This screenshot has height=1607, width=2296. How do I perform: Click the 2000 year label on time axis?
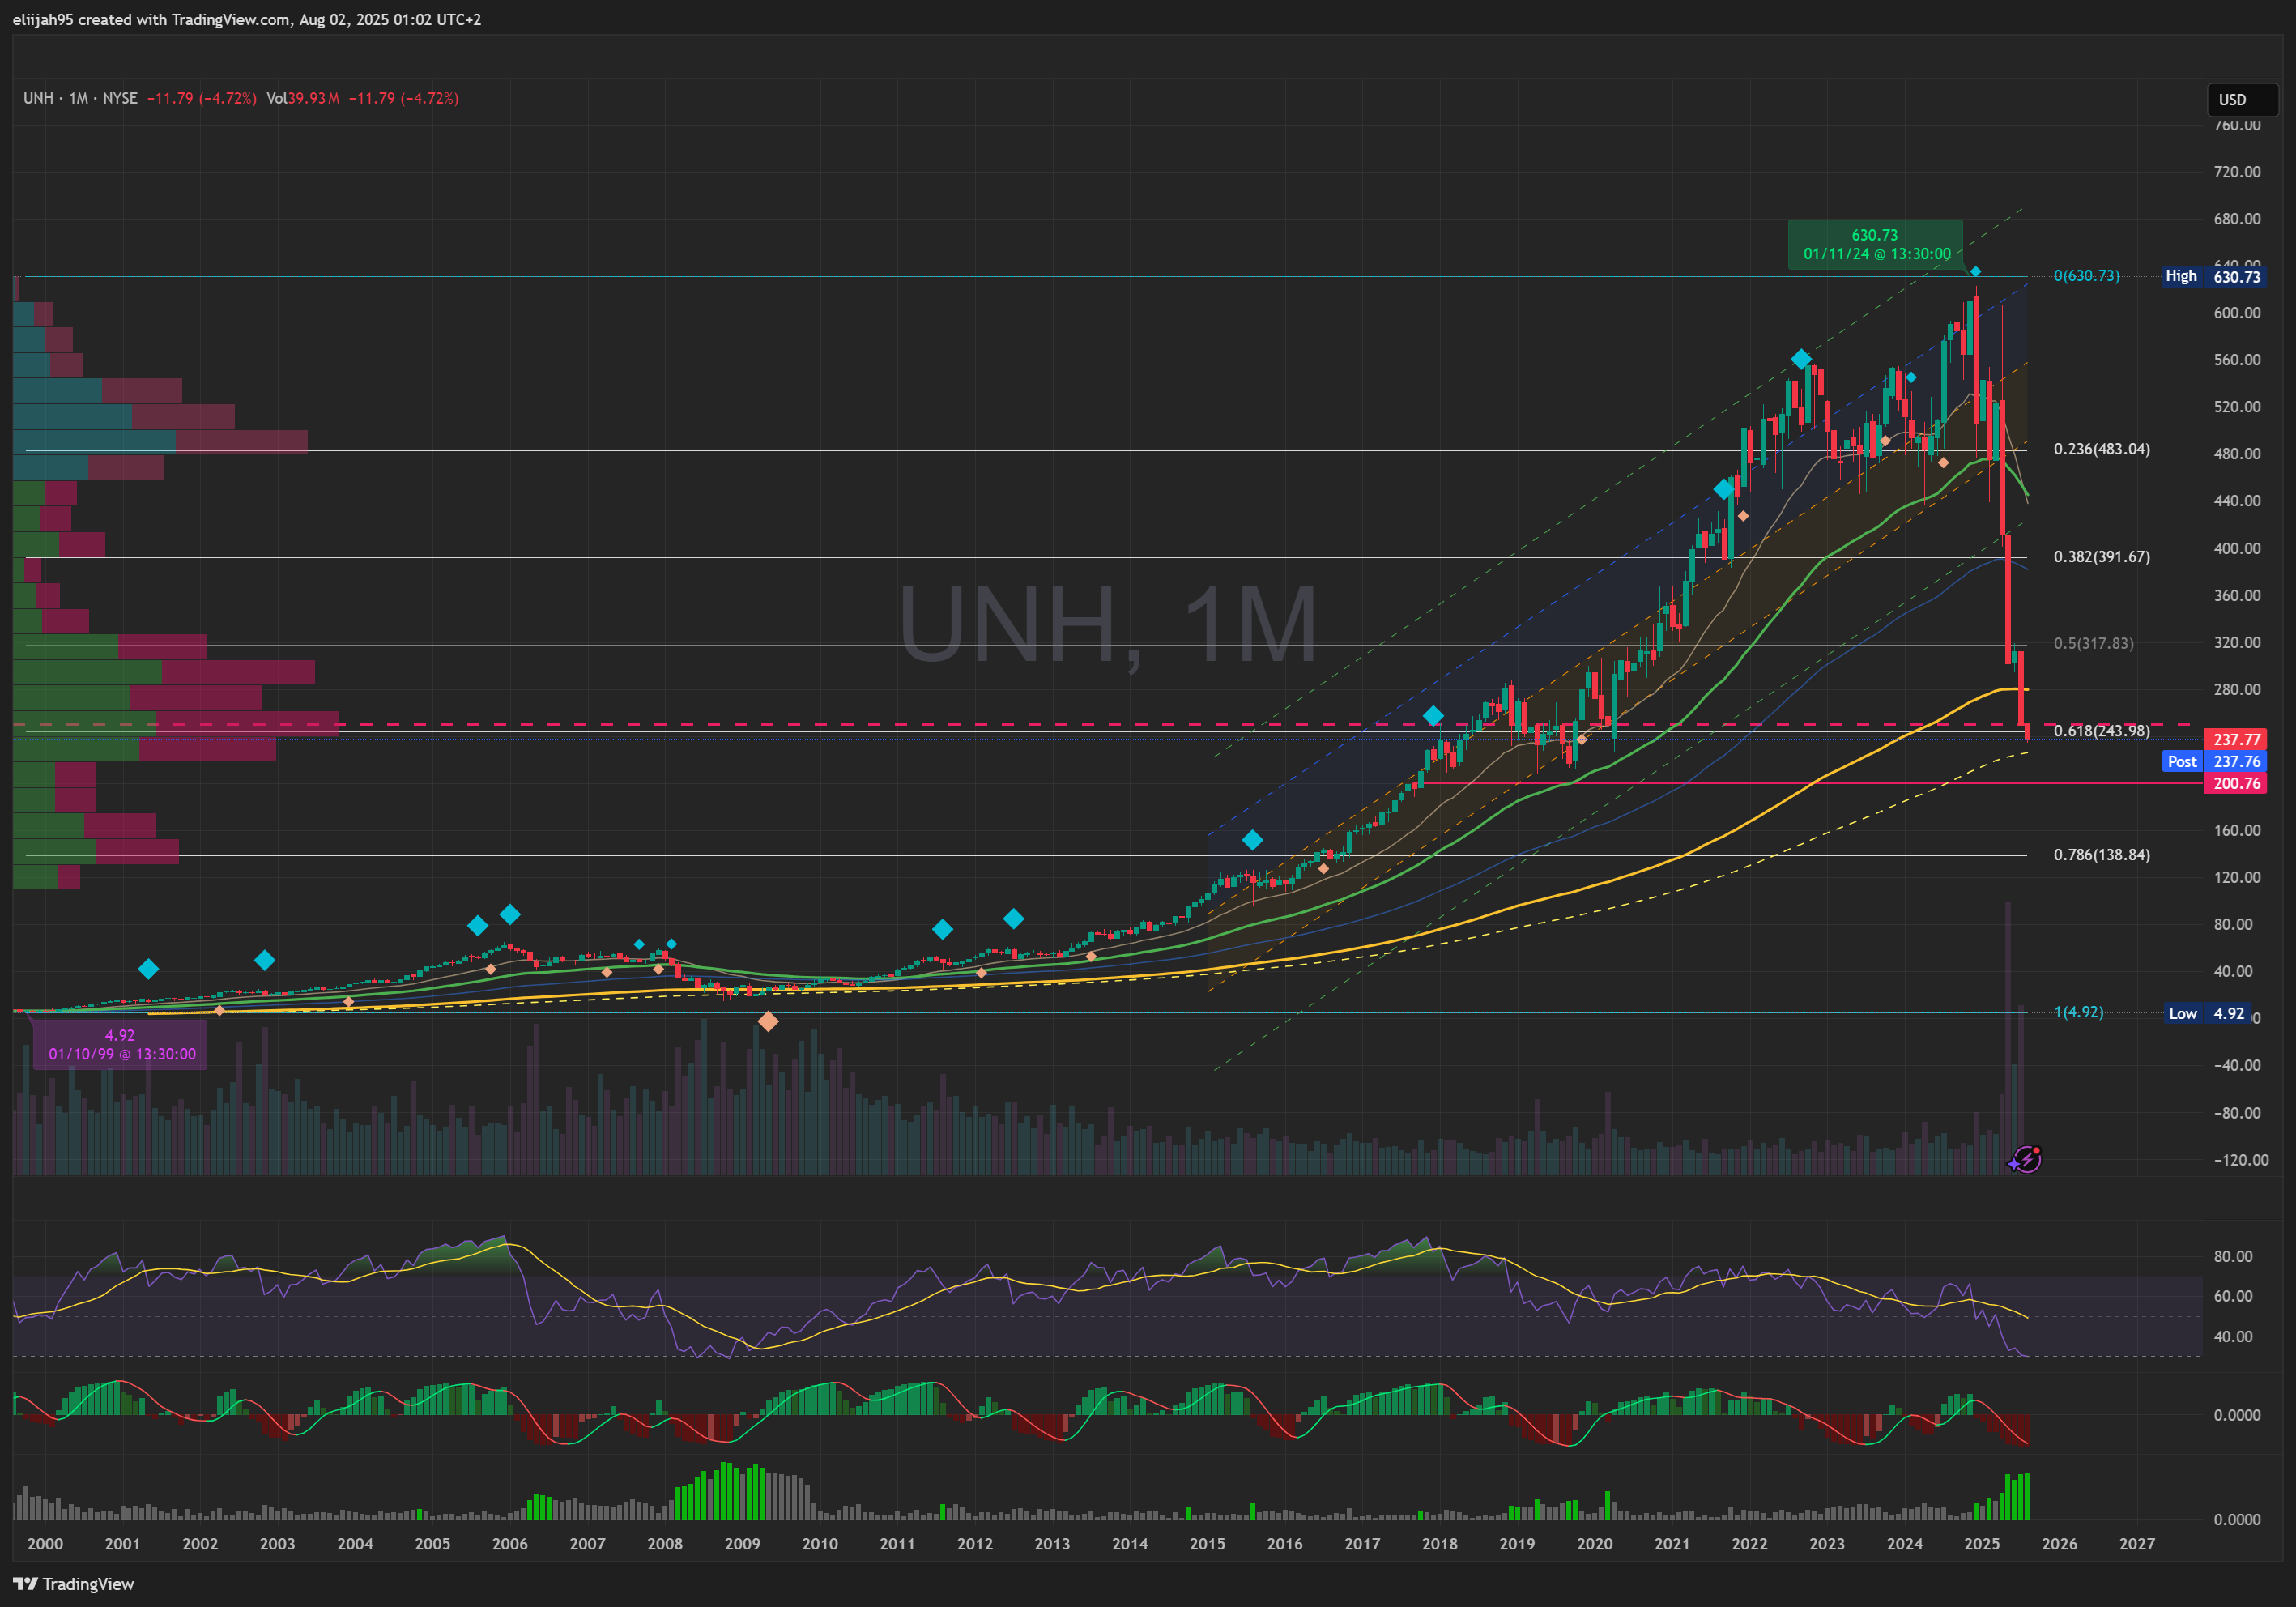(45, 1543)
